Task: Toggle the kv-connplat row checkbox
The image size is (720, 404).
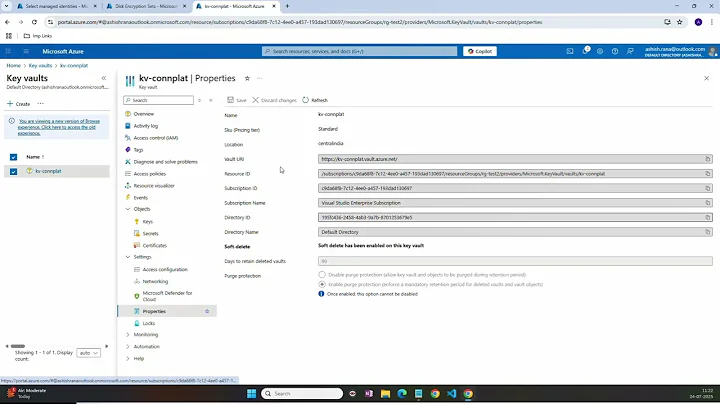Action: click(x=13, y=171)
